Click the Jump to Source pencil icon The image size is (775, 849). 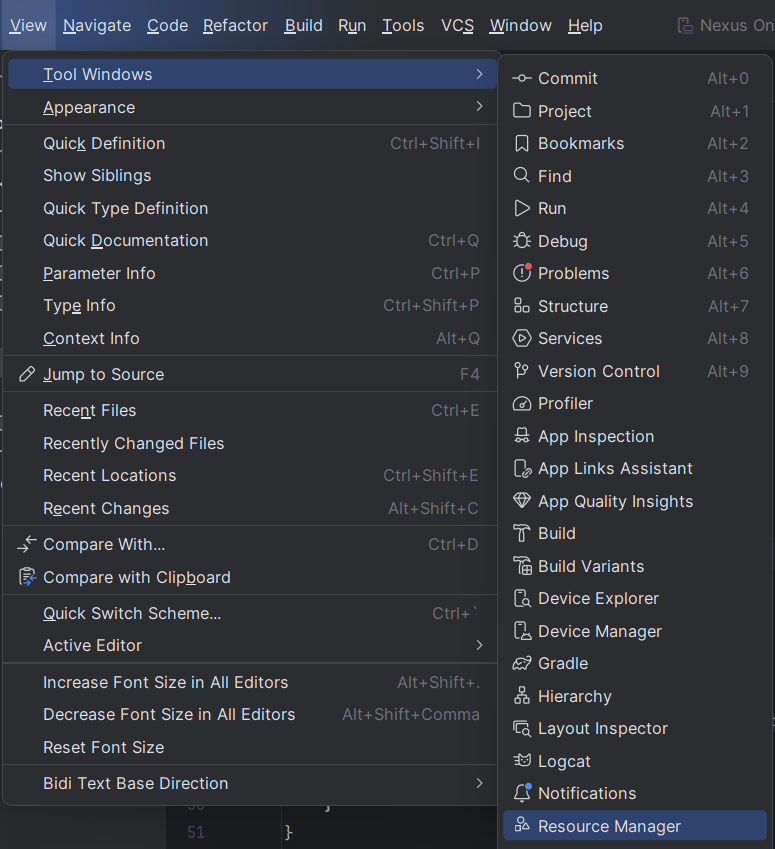[26, 374]
